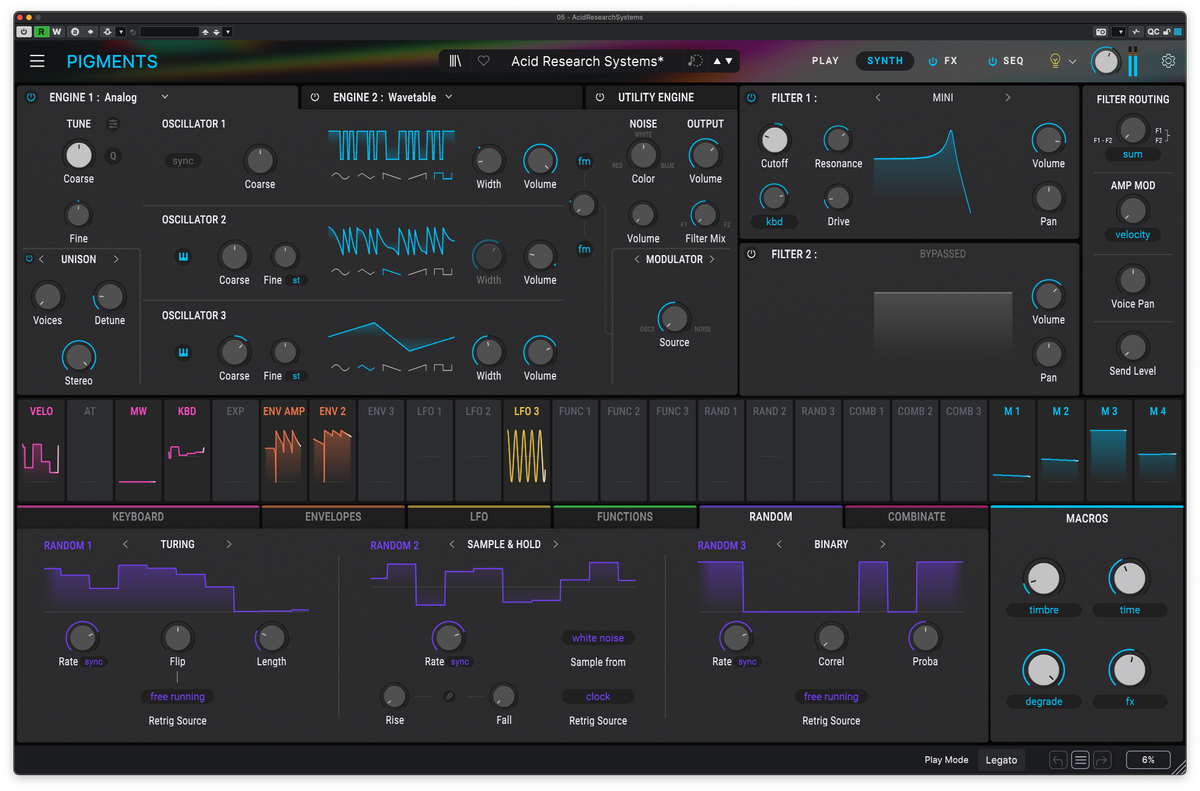Click the sum filter routing label
The width and height of the screenshot is (1200, 791).
click(x=1133, y=155)
